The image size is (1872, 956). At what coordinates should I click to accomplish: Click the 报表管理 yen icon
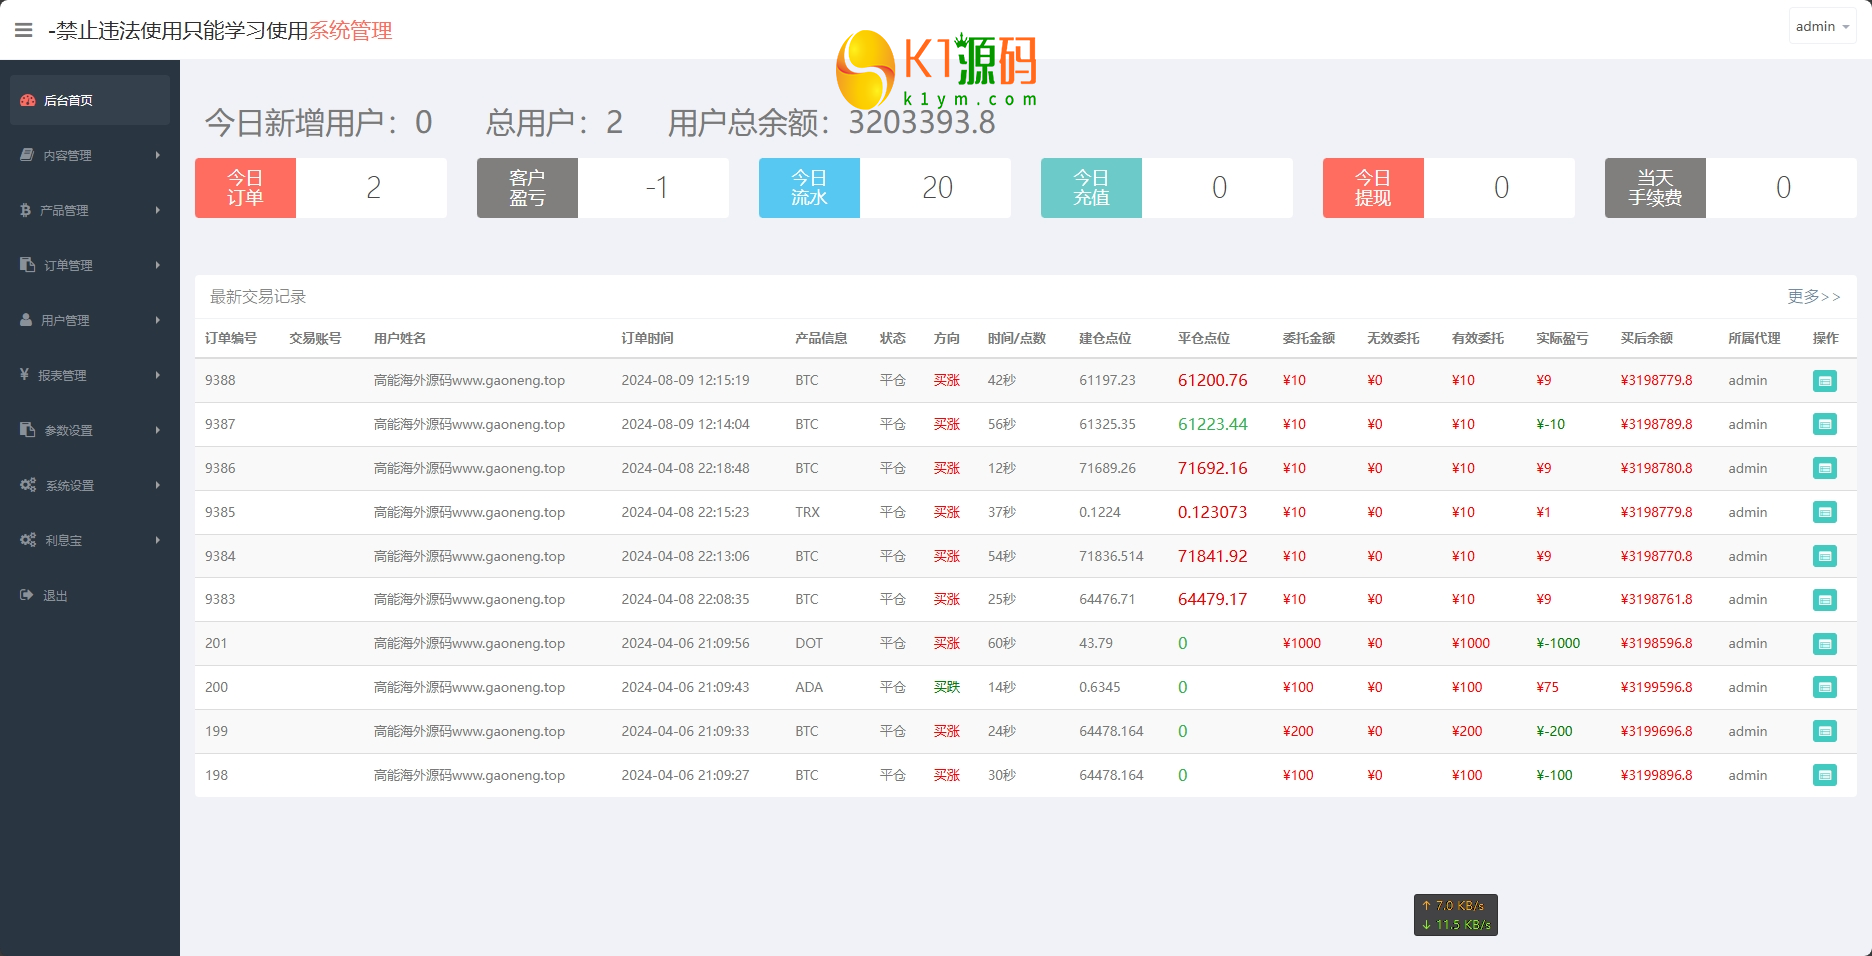tap(25, 375)
